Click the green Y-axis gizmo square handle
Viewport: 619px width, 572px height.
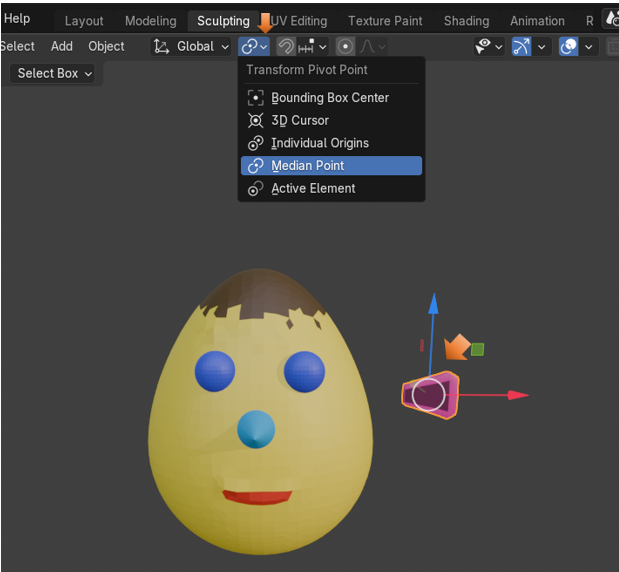pos(478,349)
